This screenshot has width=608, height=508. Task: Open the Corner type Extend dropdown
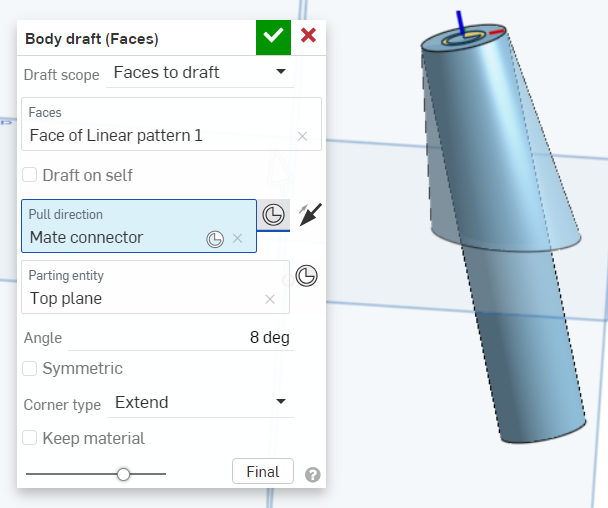coord(200,403)
